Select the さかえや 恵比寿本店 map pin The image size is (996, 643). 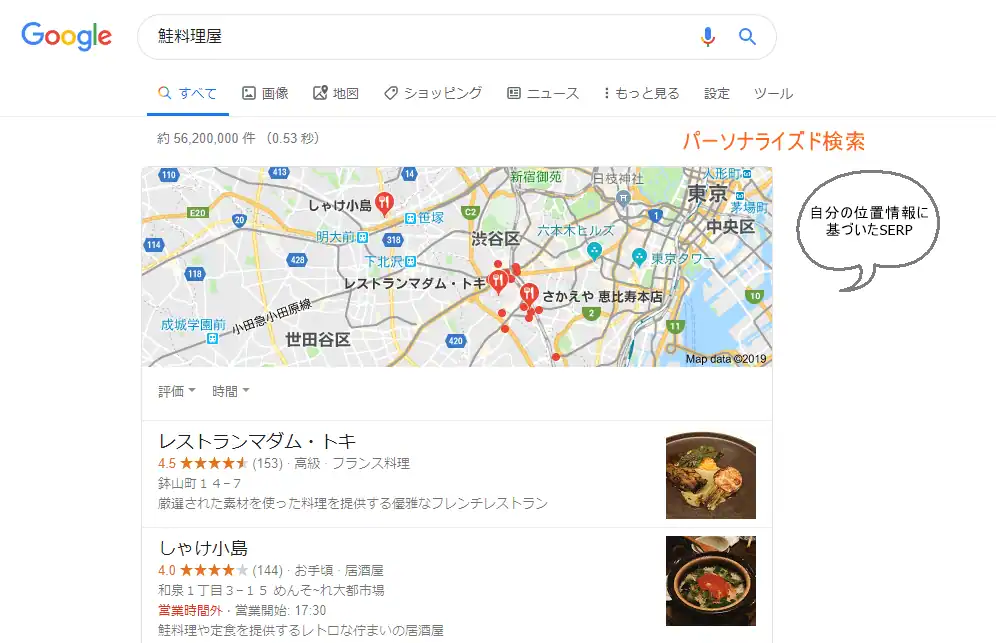click(529, 295)
